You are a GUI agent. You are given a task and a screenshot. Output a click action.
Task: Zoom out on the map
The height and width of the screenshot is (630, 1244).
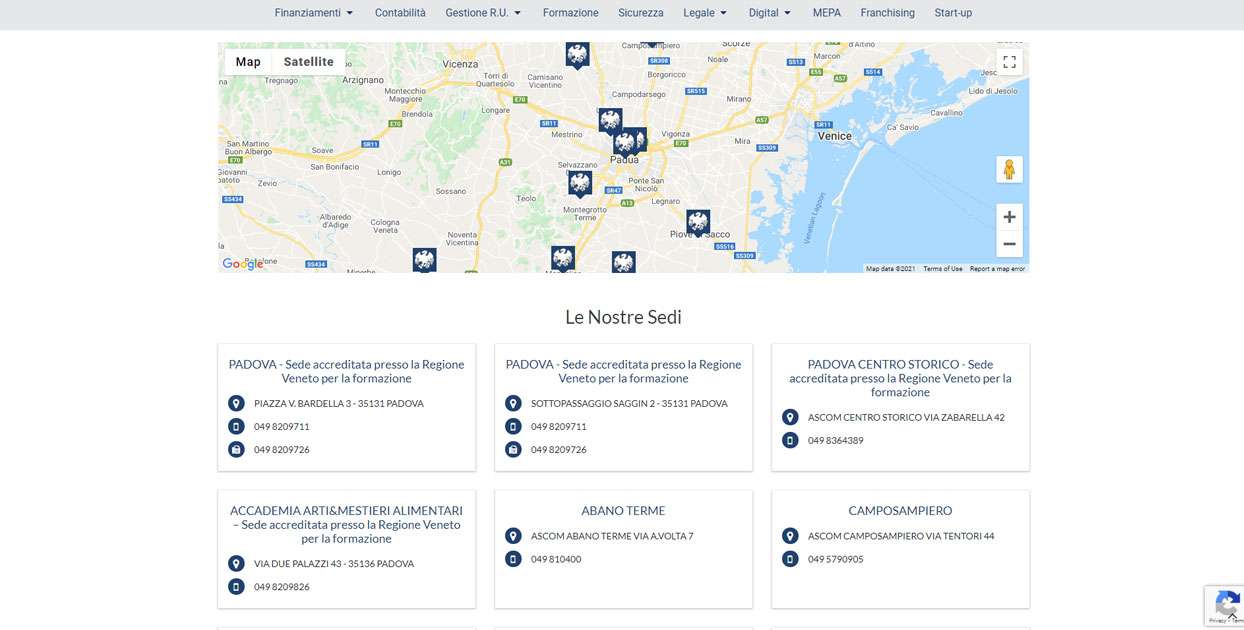1009,244
